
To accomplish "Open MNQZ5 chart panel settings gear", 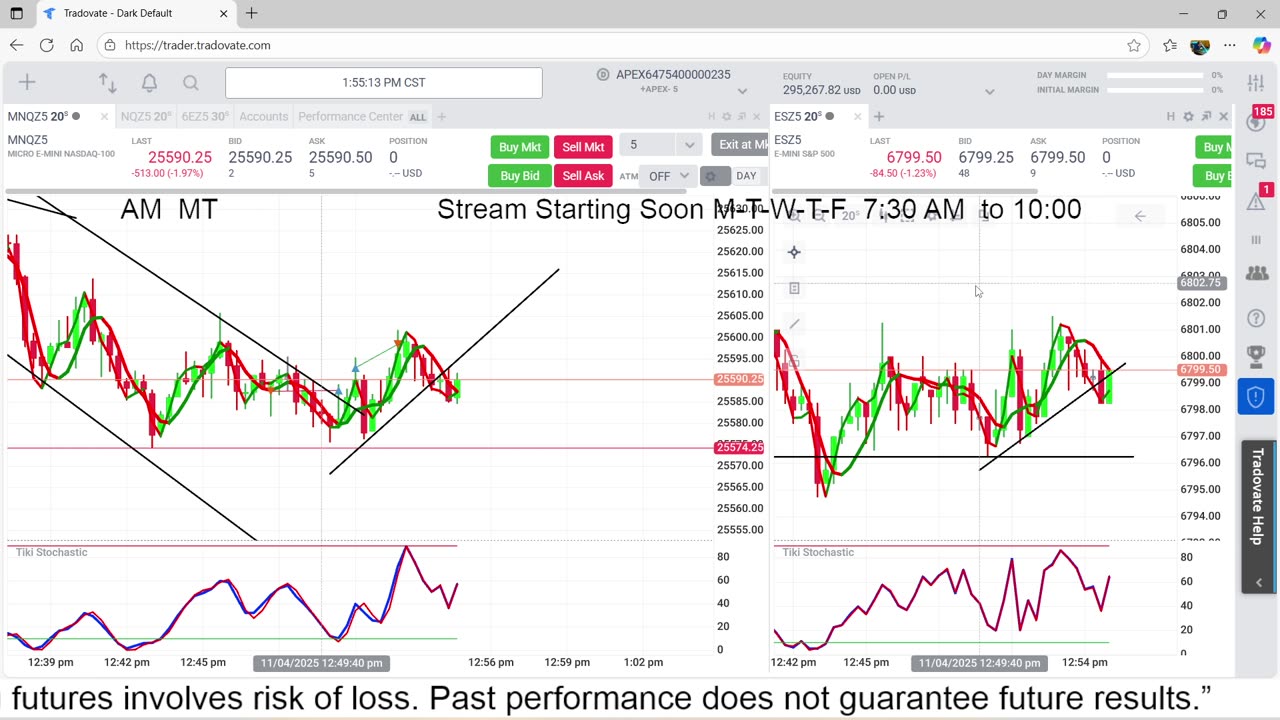I will coord(727,117).
